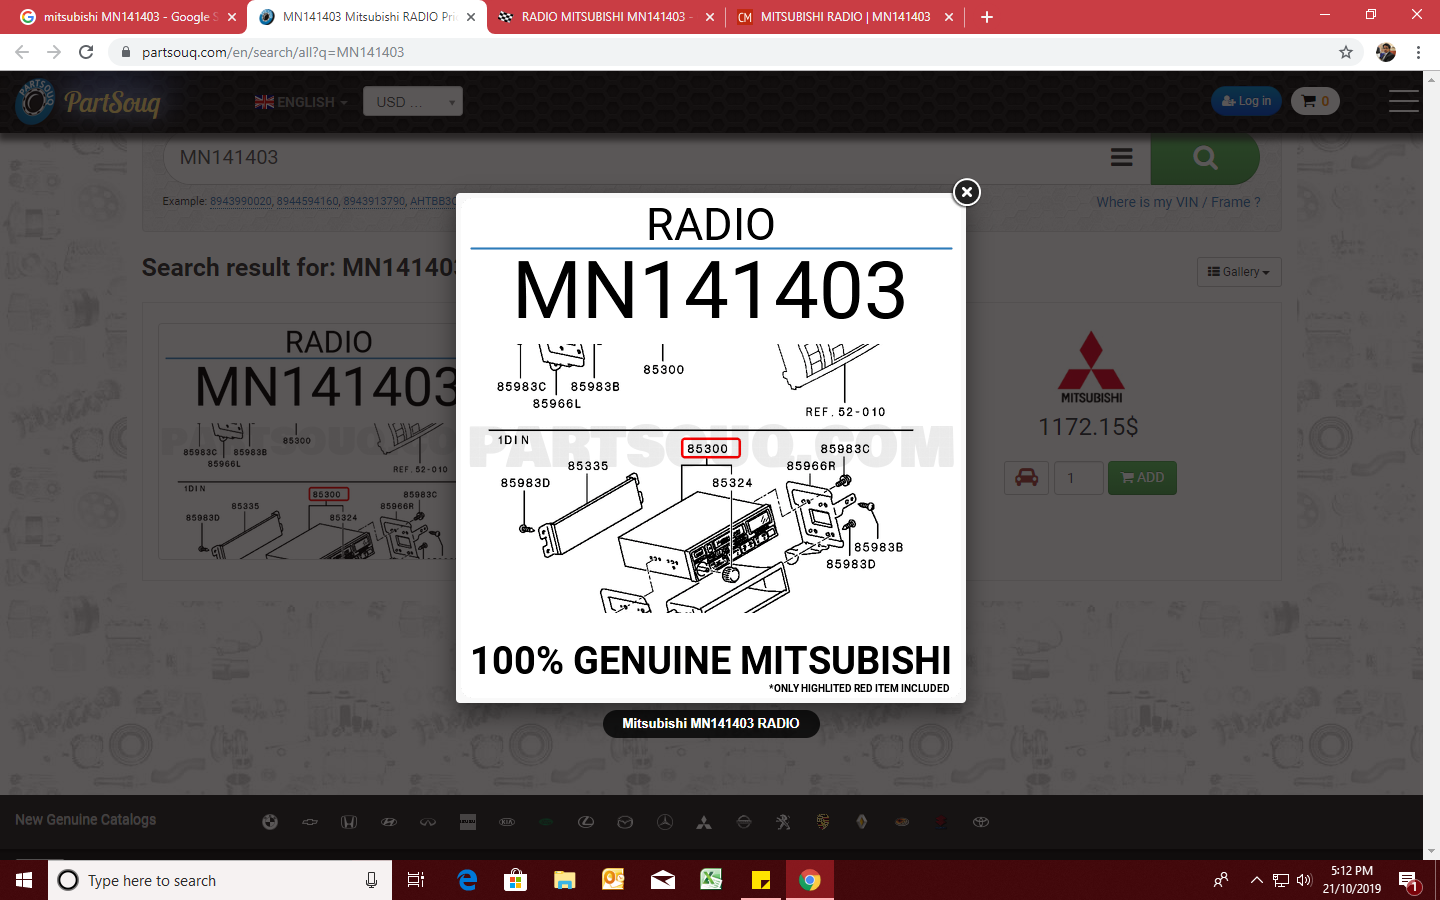This screenshot has width=1440, height=900.
Task: Open the Chevrolet catalog logo
Action: [x=310, y=822]
